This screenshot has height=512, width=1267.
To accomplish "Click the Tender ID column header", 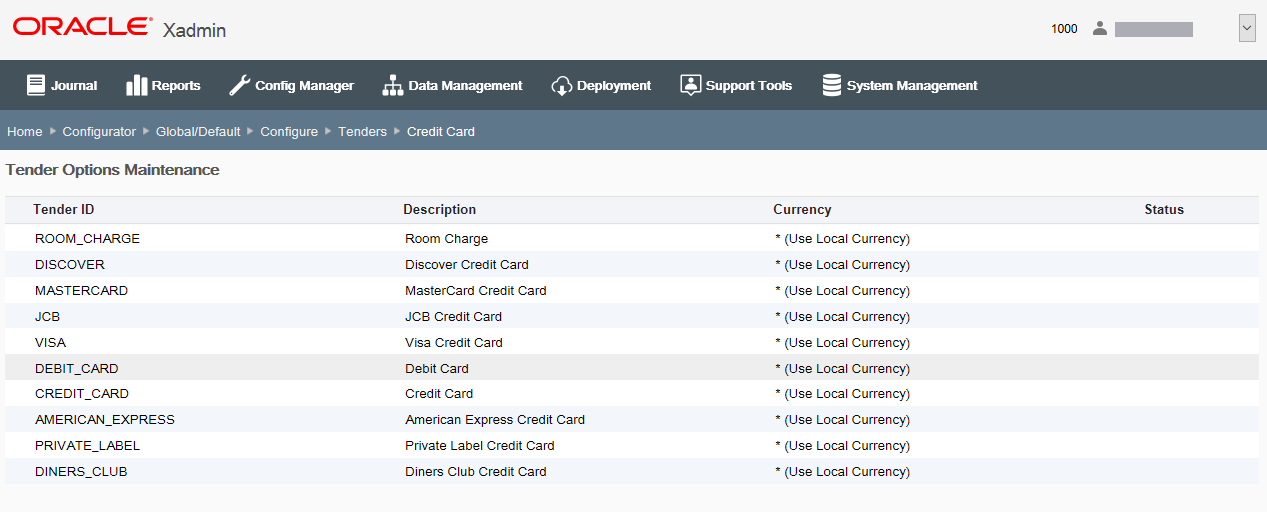I will [64, 209].
